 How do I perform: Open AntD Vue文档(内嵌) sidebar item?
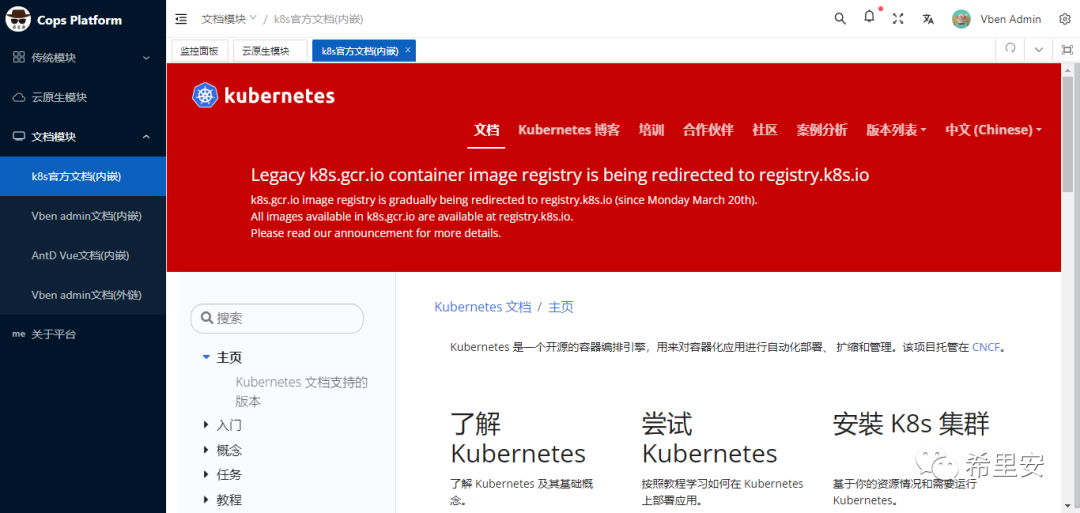pos(83,255)
